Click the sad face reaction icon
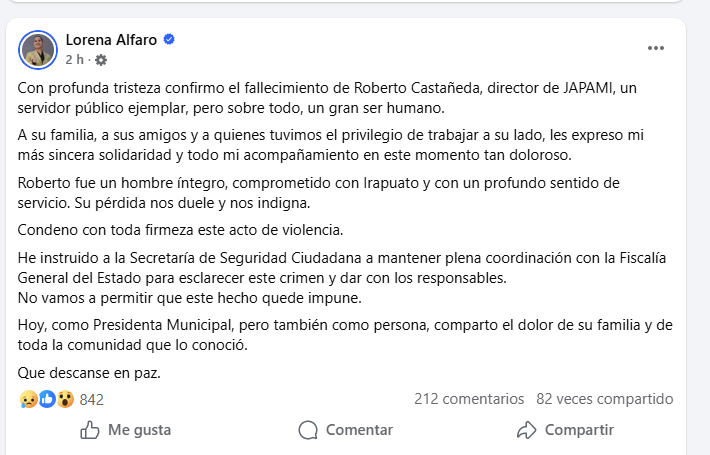 tap(27, 399)
